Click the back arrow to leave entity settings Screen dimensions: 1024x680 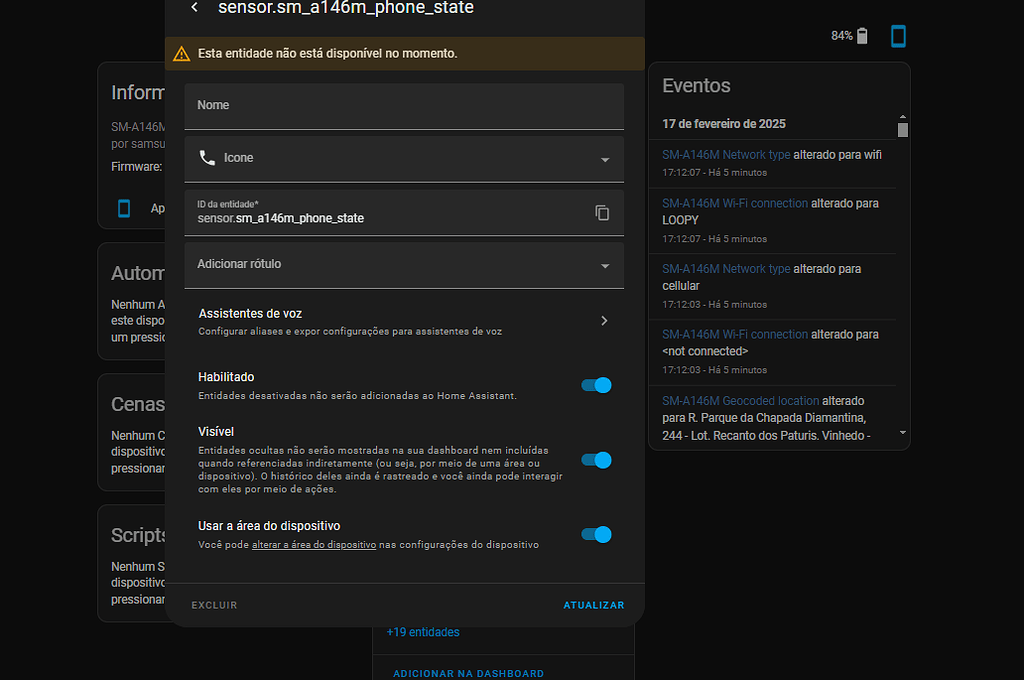(x=195, y=8)
